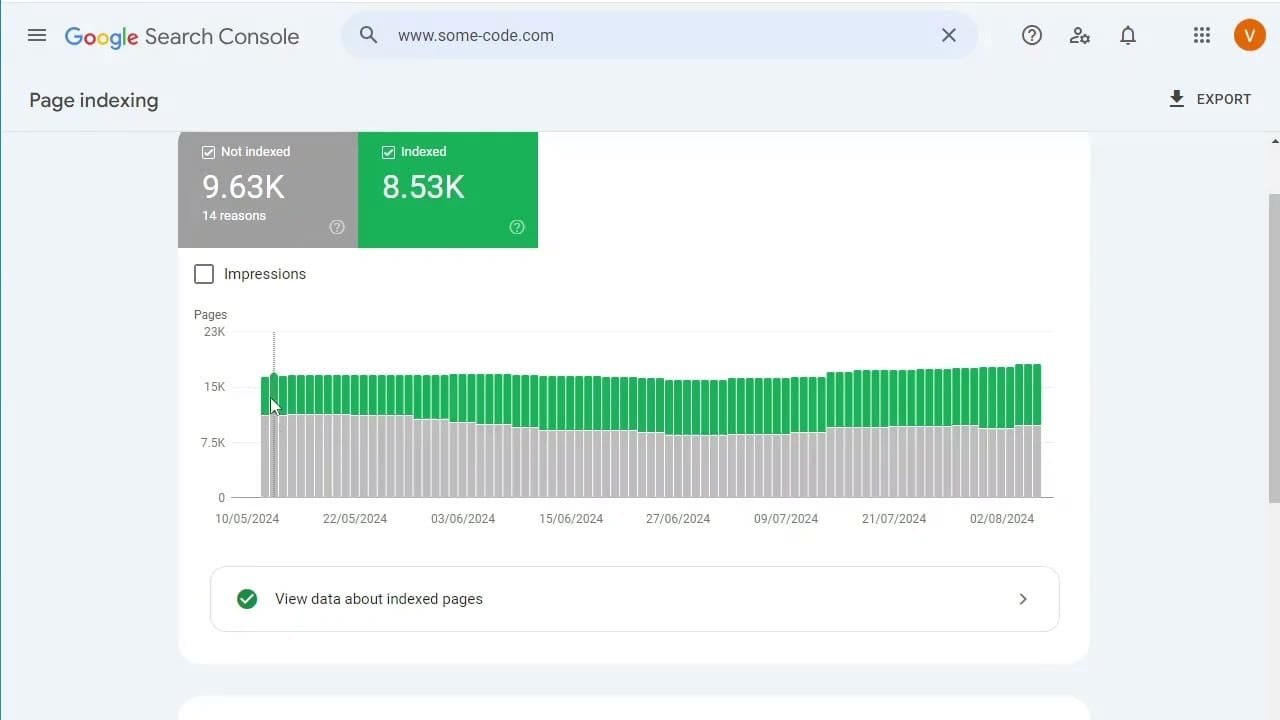
Task: Click the Google Search Console logo
Action: click(x=182, y=36)
